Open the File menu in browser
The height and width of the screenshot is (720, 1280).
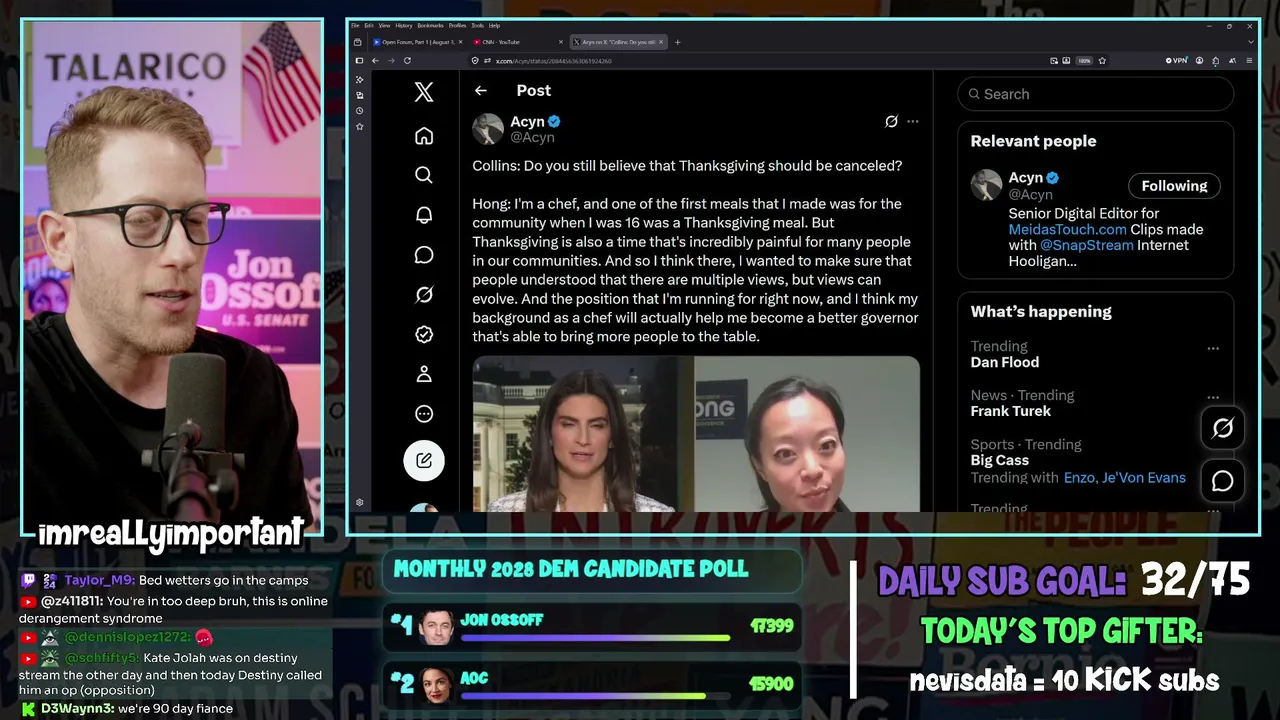355,25
